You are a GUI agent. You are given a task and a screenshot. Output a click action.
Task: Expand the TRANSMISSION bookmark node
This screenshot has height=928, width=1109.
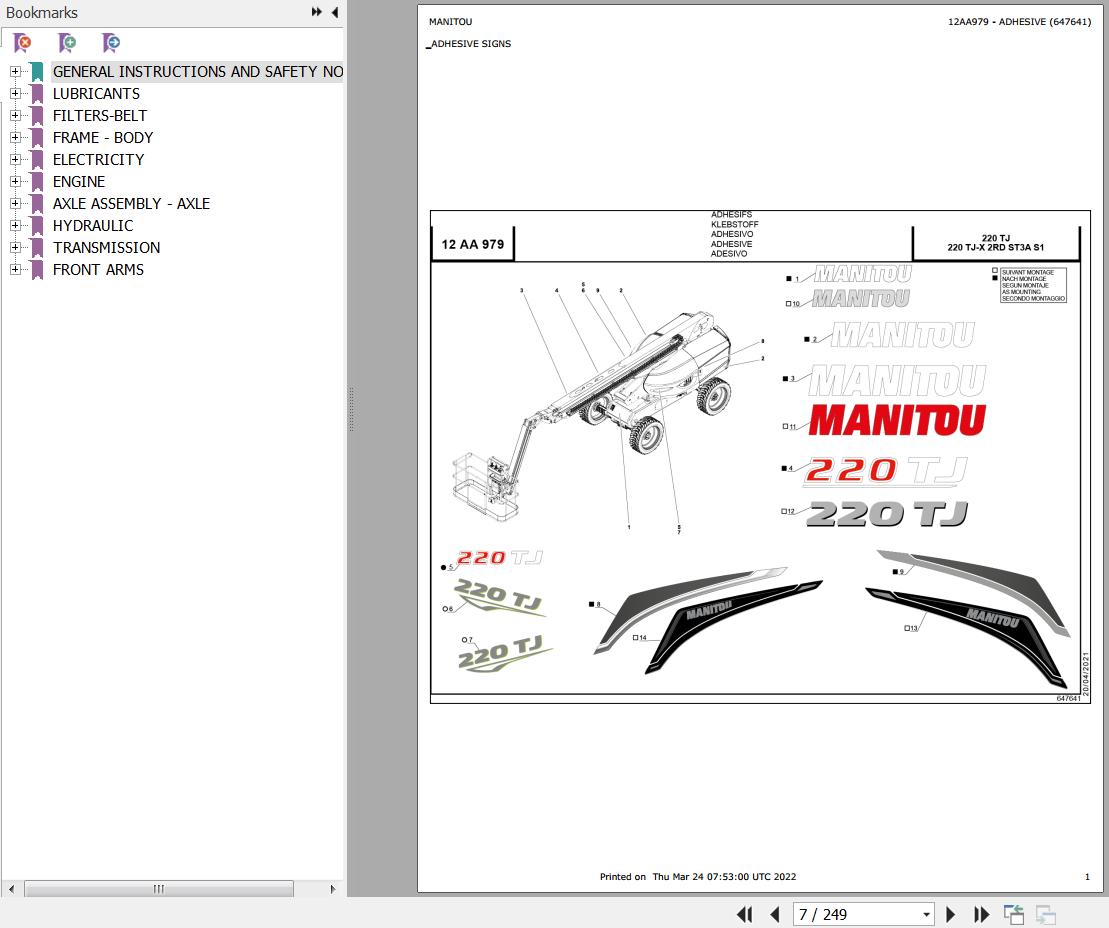(x=15, y=248)
